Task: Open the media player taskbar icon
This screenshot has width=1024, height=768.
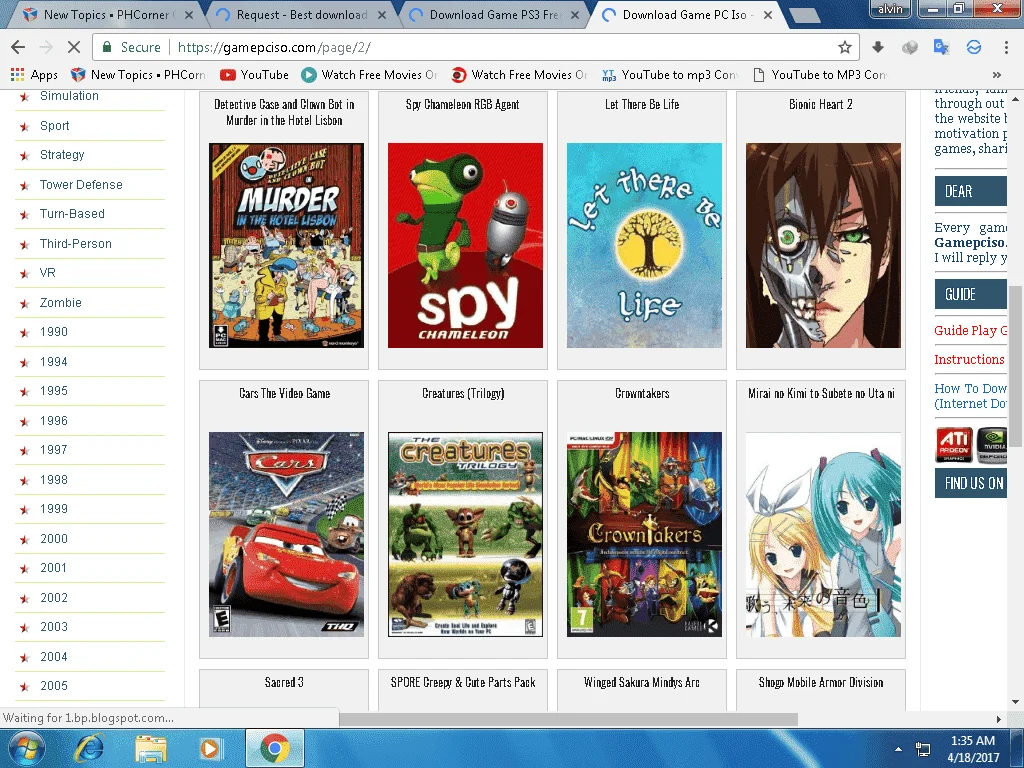Action: pos(210,748)
